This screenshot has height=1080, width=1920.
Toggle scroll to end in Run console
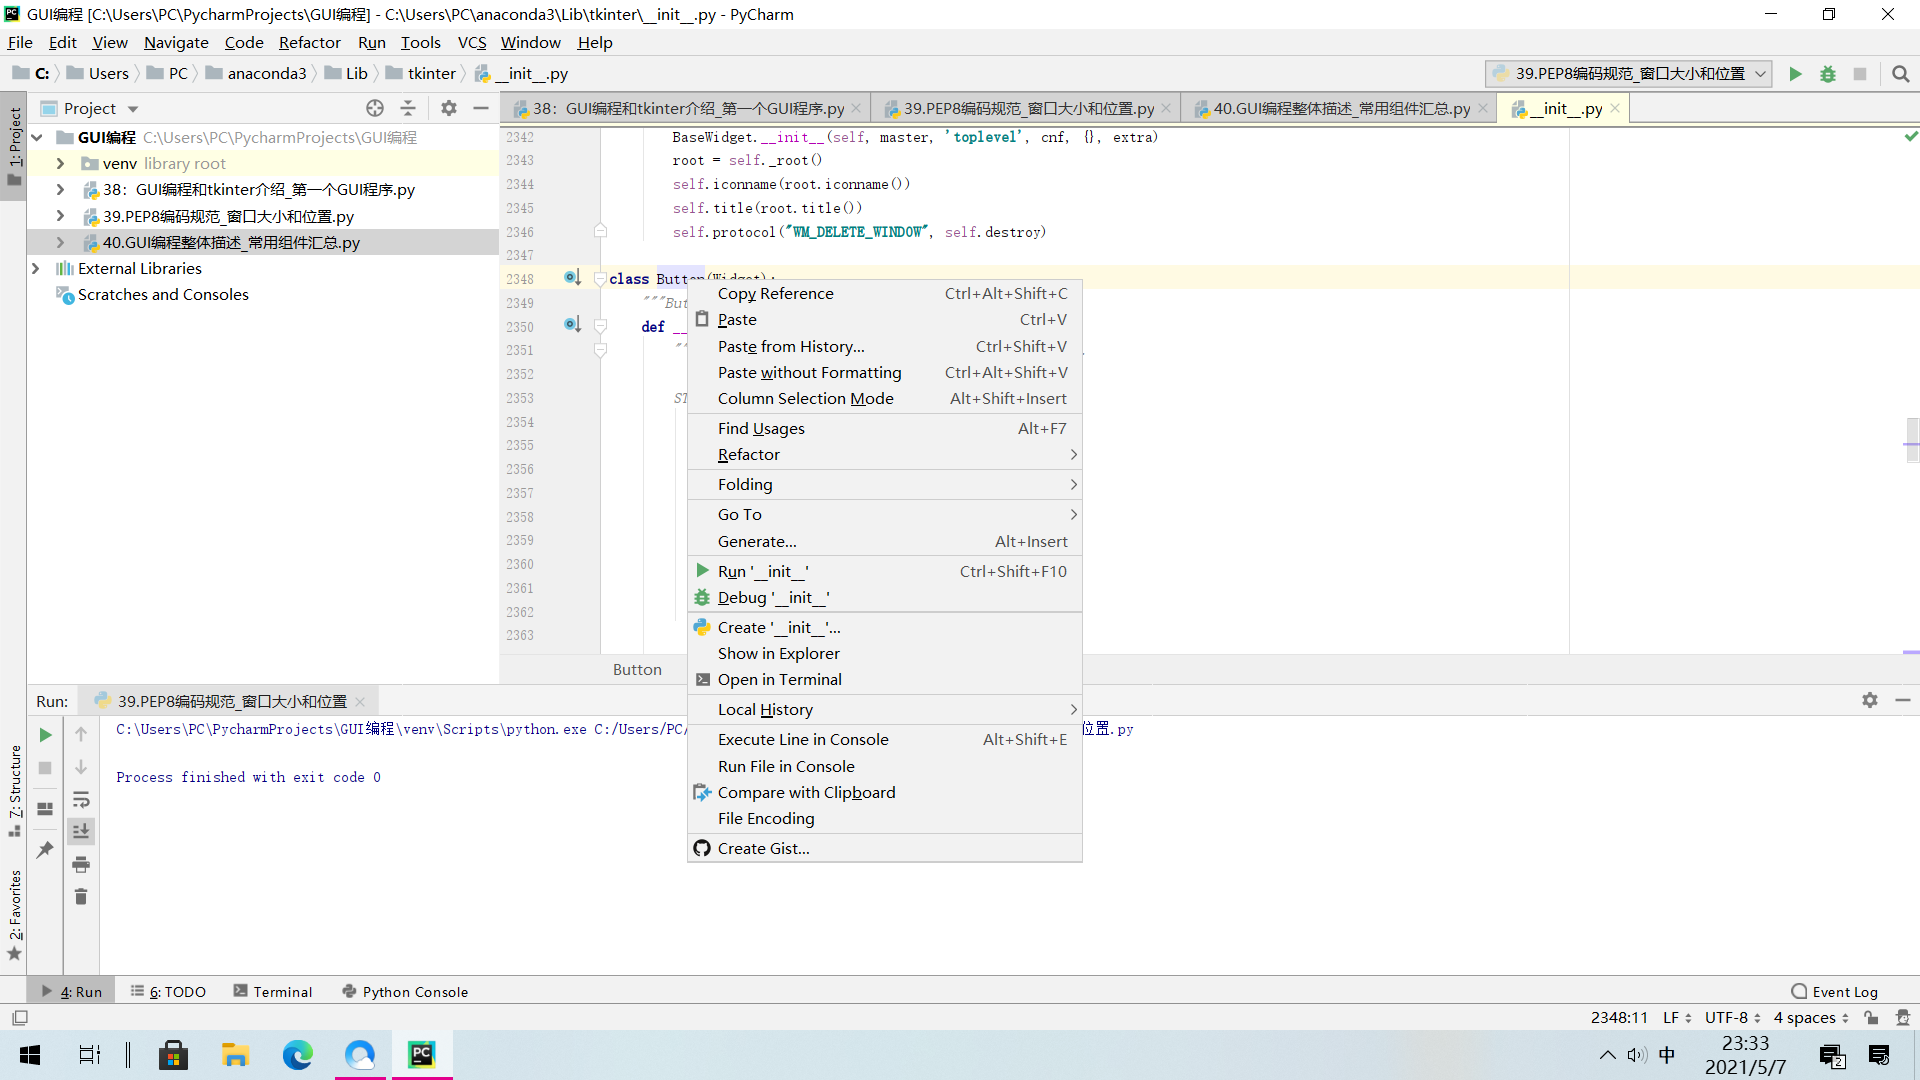click(x=81, y=831)
